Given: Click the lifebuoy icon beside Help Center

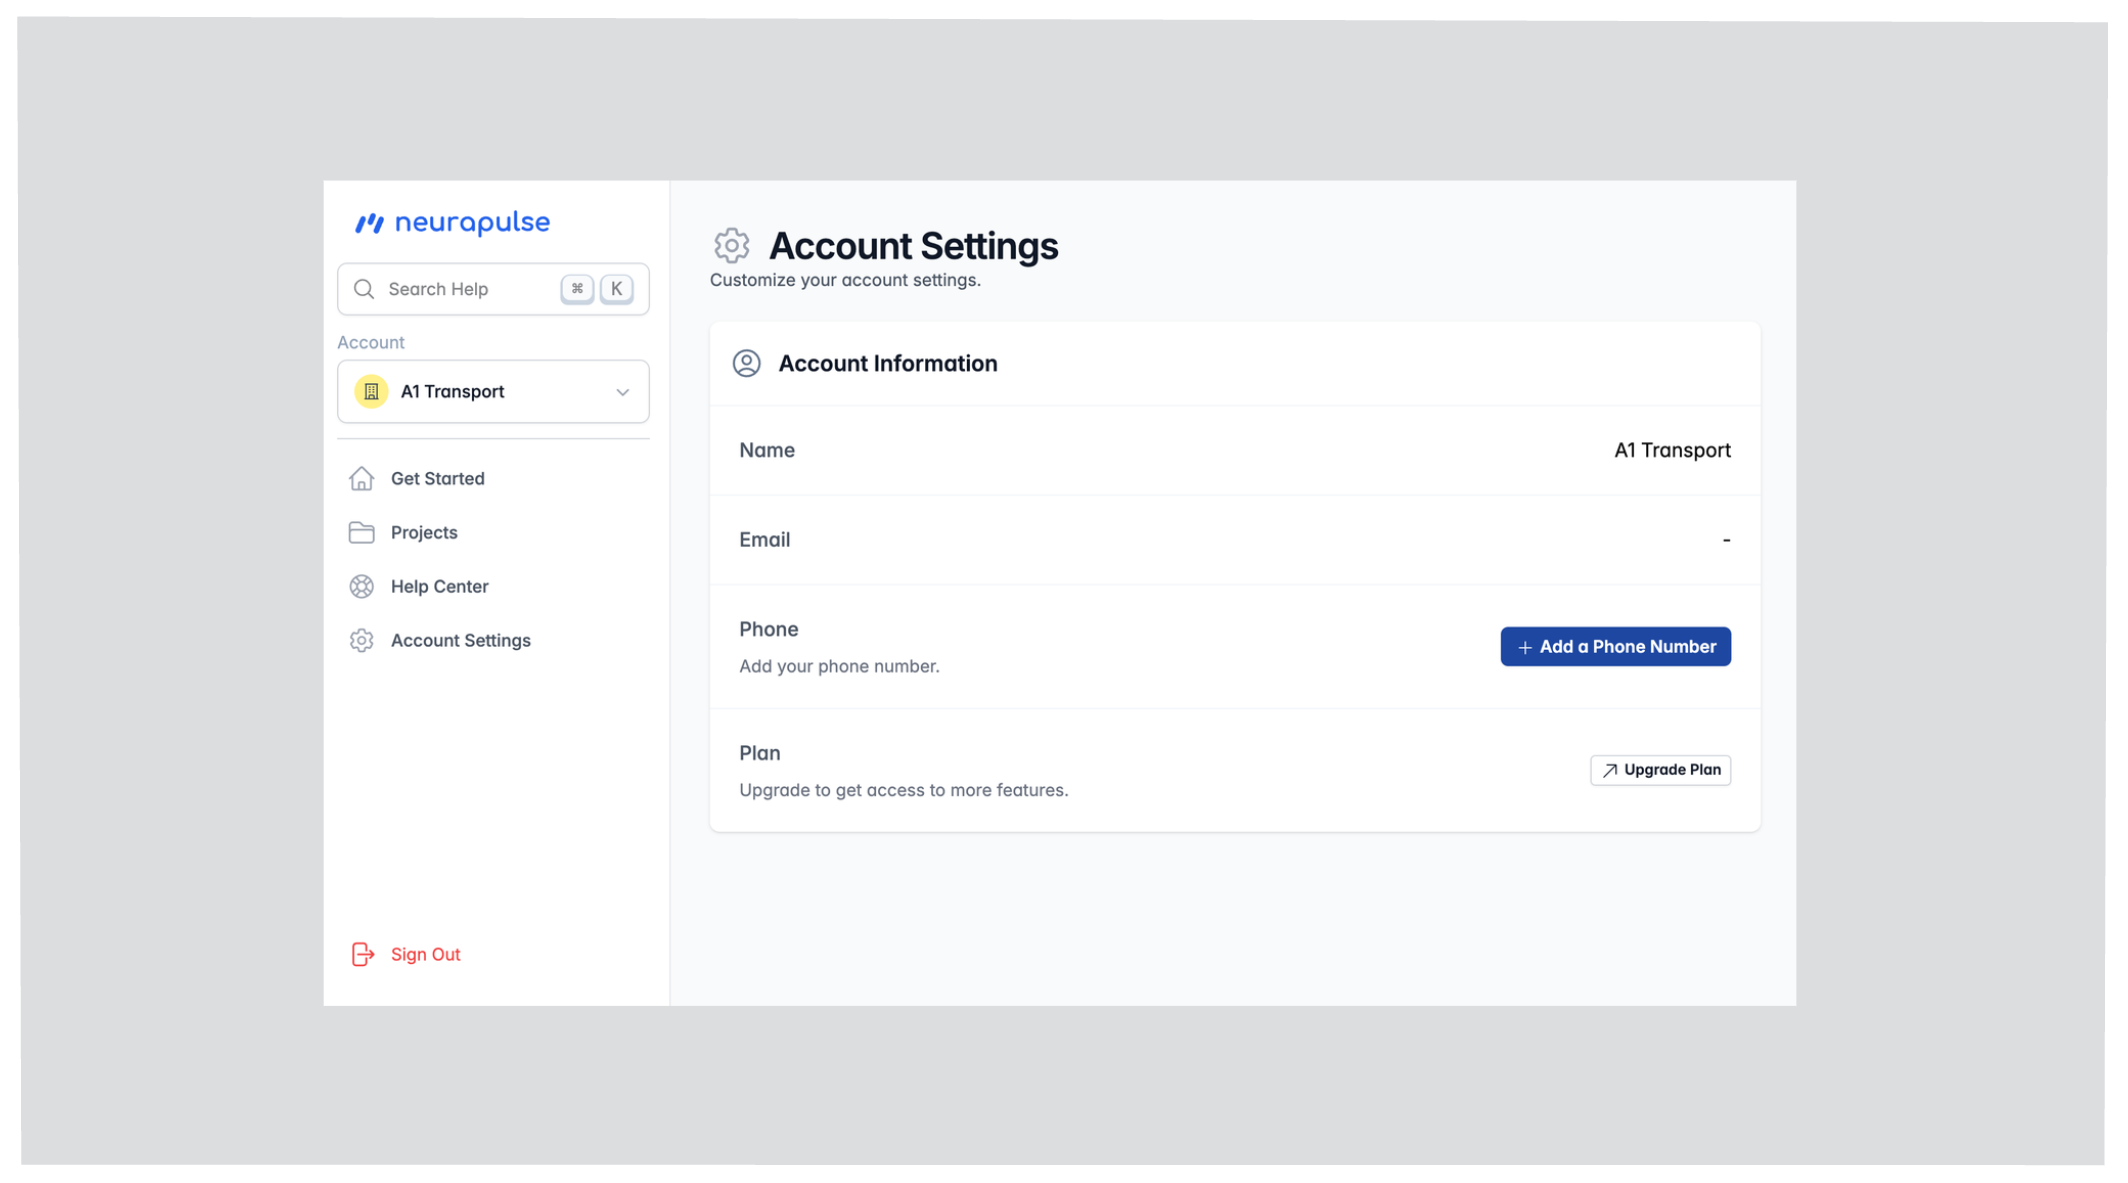Looking at the screenshot, I should (361, 587).
